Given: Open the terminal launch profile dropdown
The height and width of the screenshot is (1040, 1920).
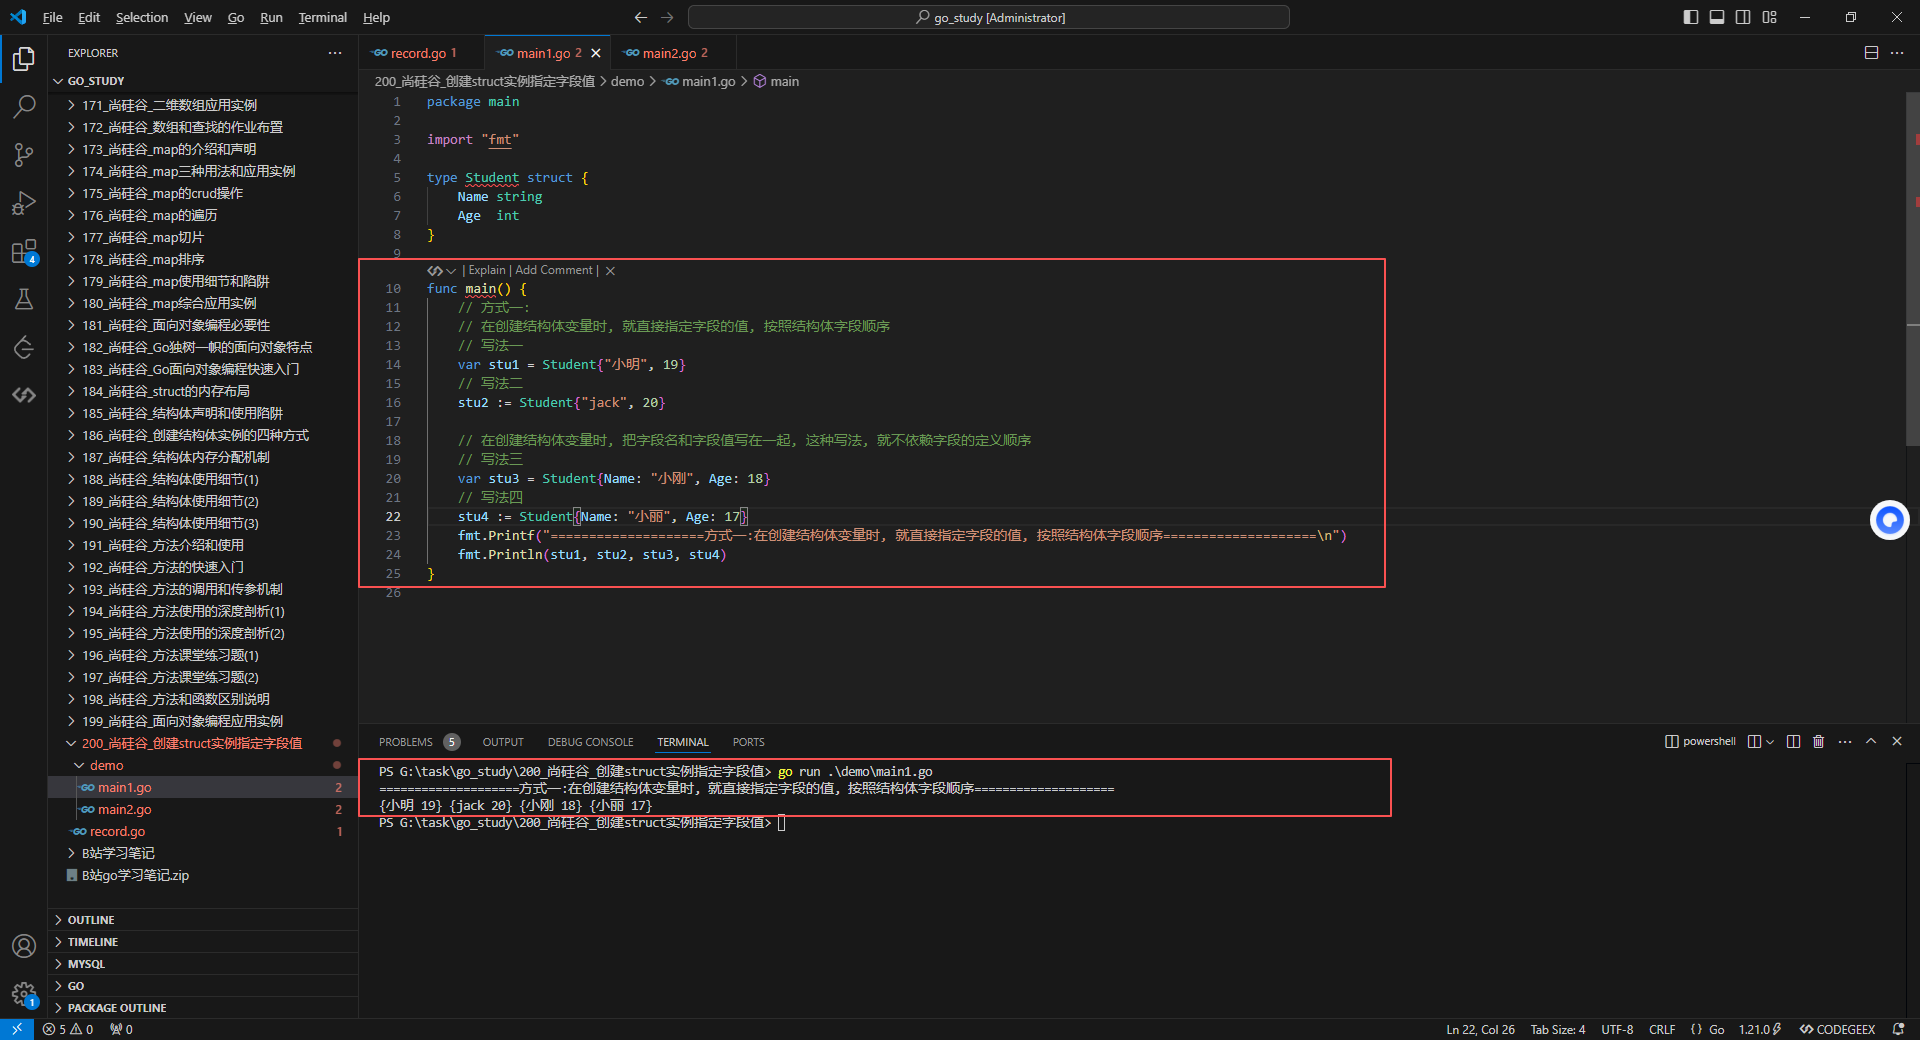Looking at the screenshot, I should tap(1770, 741).
